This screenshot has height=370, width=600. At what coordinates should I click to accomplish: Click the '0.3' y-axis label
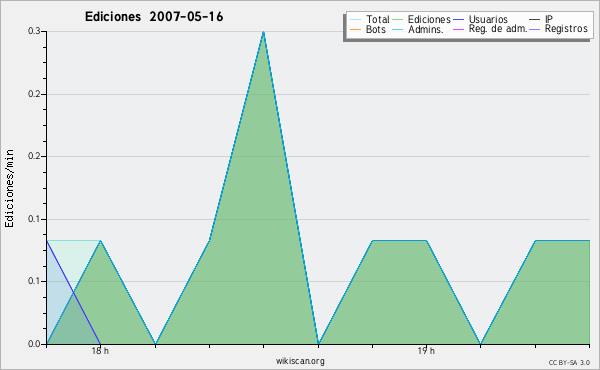tap(34, 31)
